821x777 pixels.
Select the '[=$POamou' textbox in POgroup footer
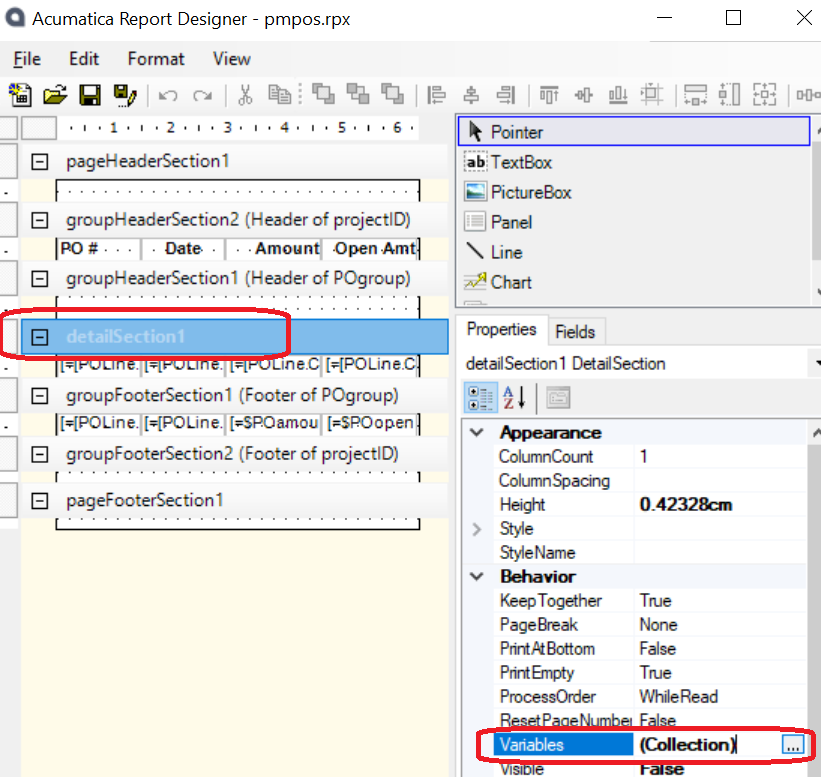tap(273, 423)
